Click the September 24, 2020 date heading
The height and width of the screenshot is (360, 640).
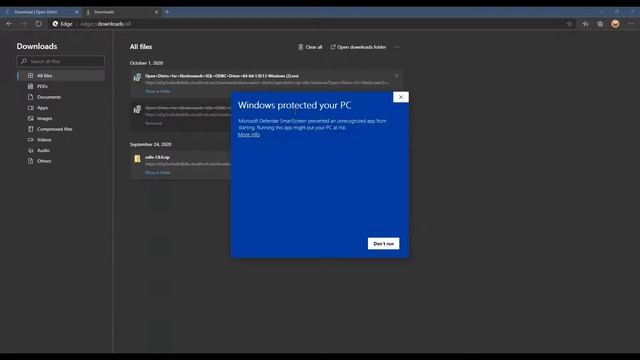[x=151, y=144]
